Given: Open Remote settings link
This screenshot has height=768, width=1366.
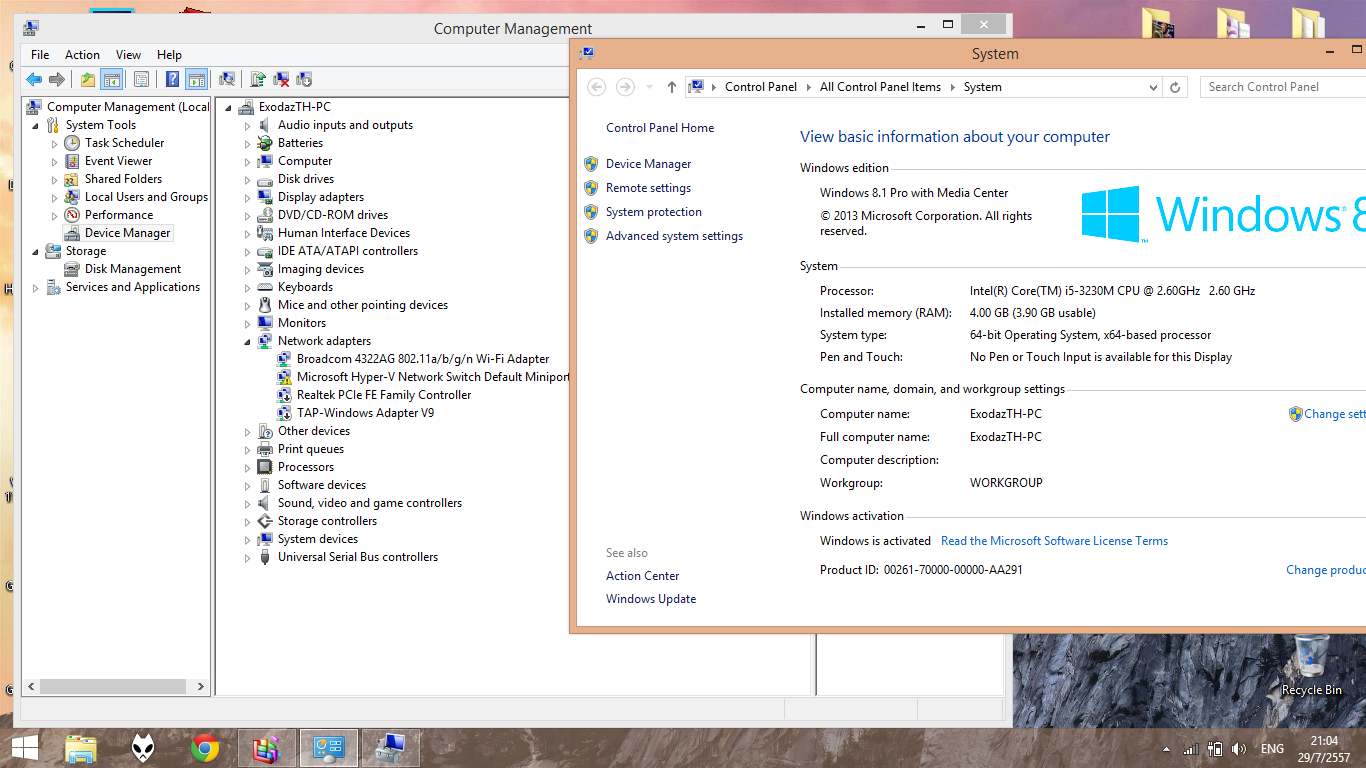Looking at the screenshot, I should pos(648,188).
